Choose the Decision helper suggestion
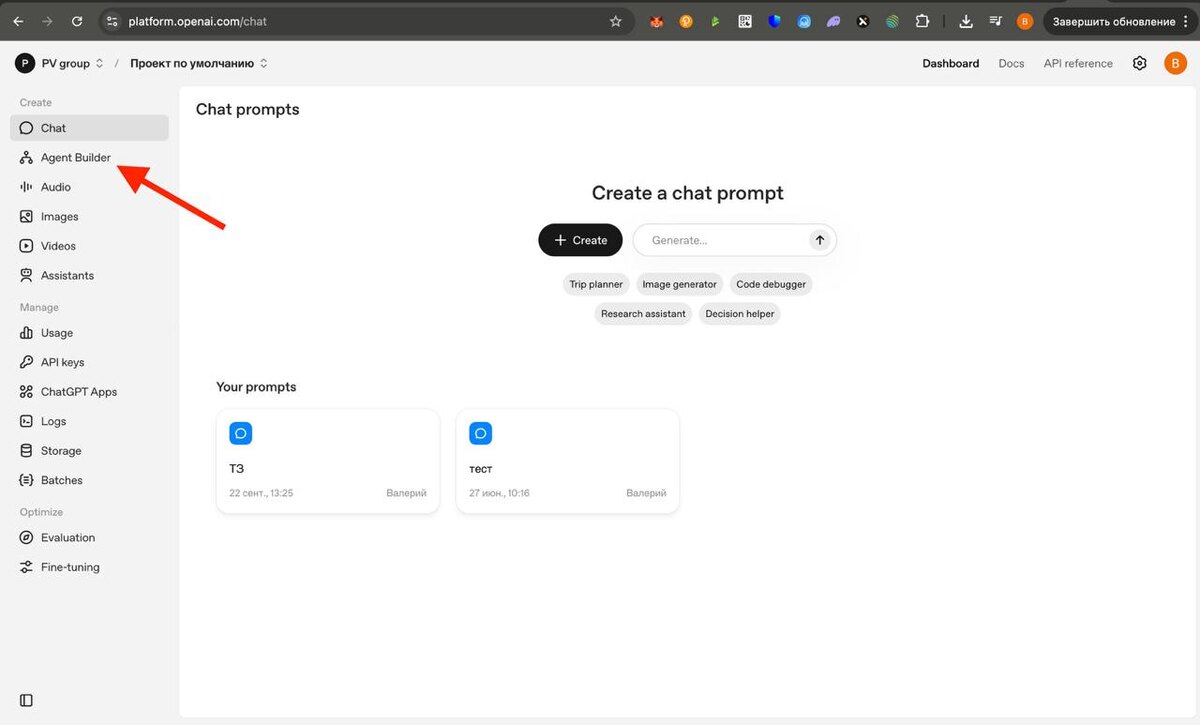 (740, 313)
